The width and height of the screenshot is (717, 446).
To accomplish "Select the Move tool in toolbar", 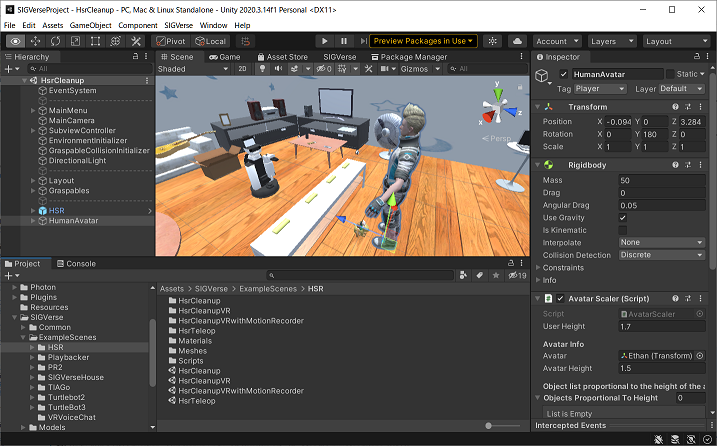I will [35, 41].
